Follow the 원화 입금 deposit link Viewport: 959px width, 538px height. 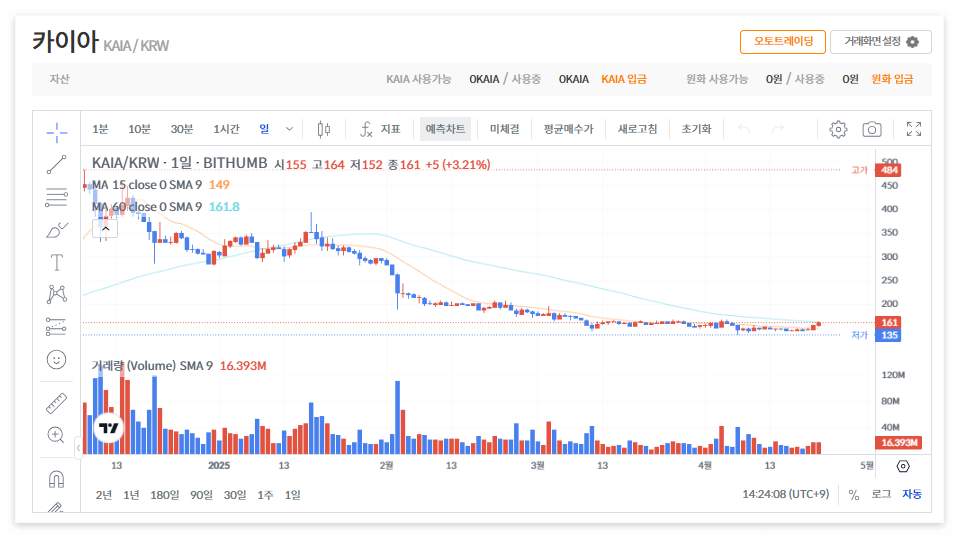pyautogui.click(x=892, y=79)
